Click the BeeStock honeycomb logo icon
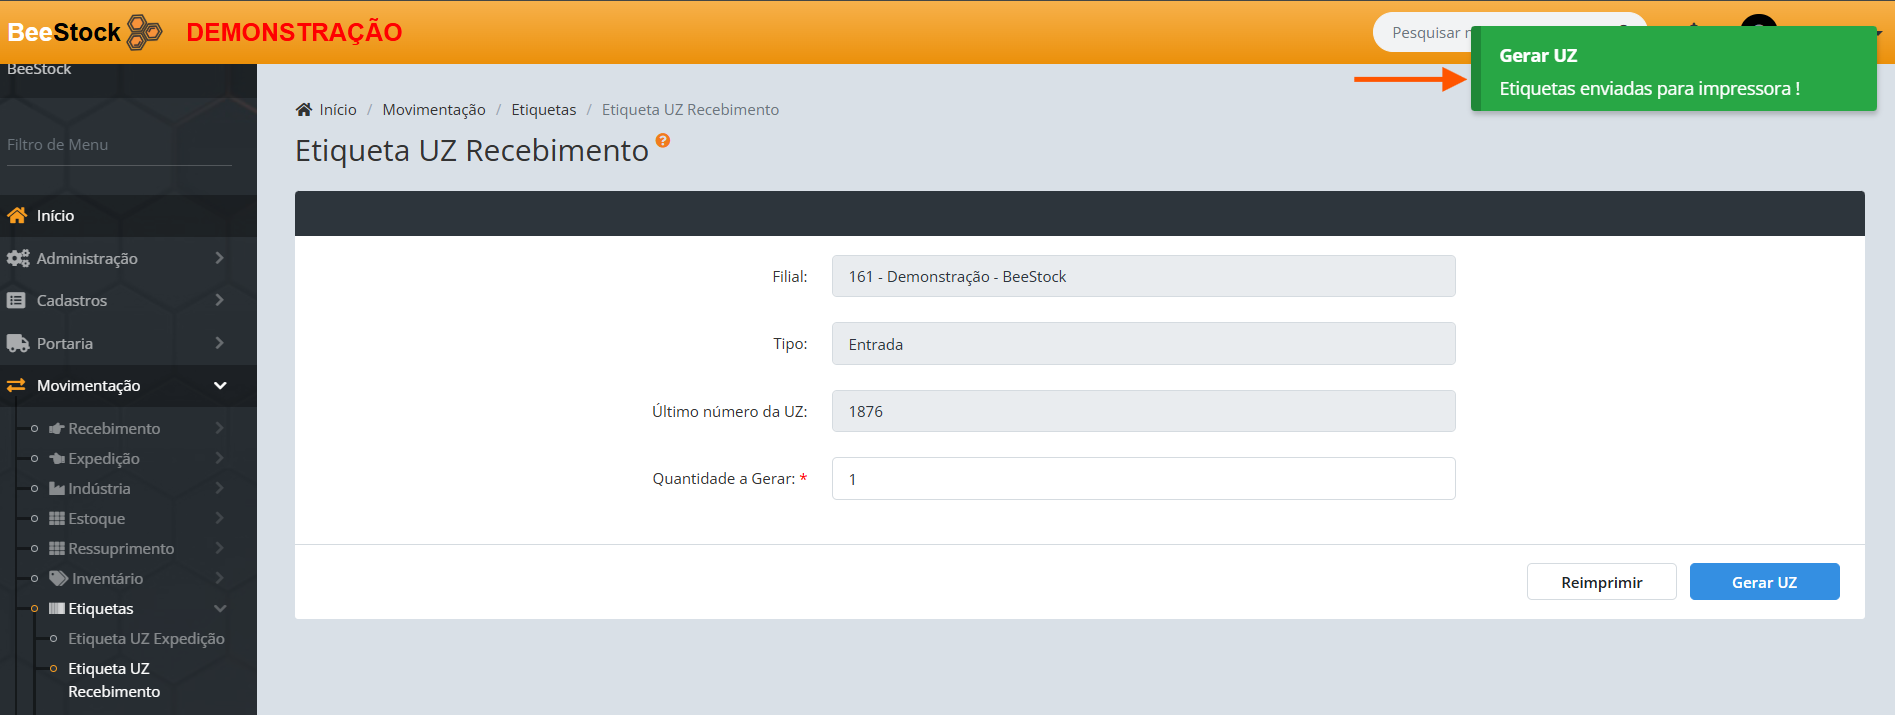Screen dimensions: 1895x715 (145, 32)
